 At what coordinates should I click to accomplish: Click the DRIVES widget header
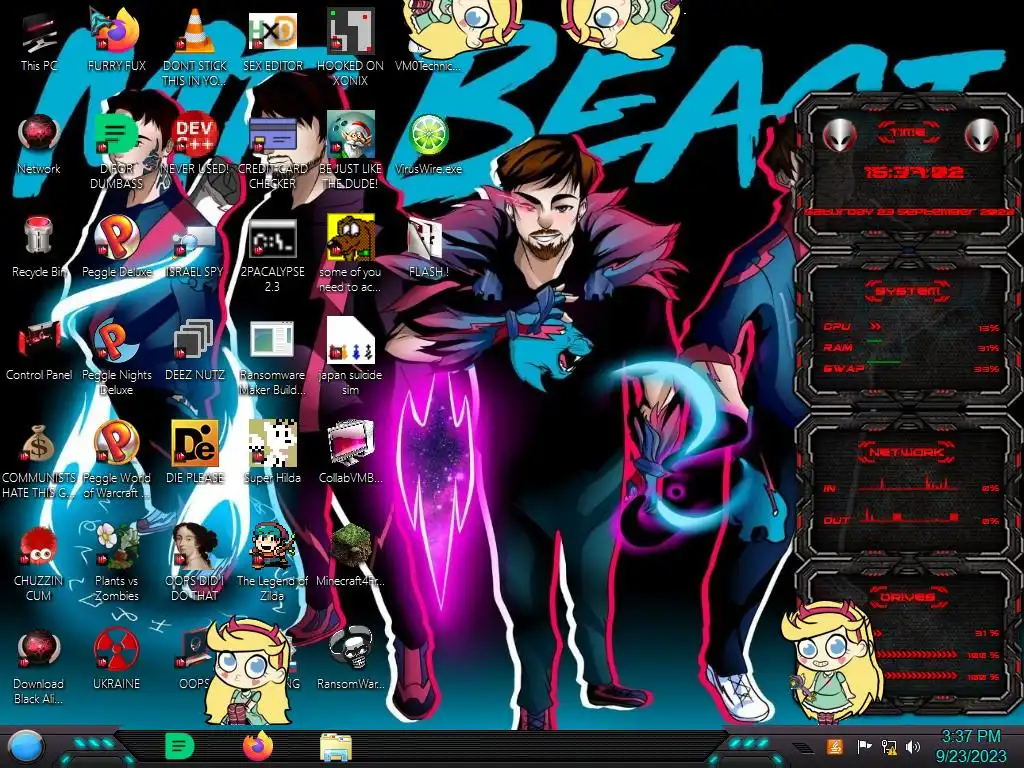coord(907,597)
